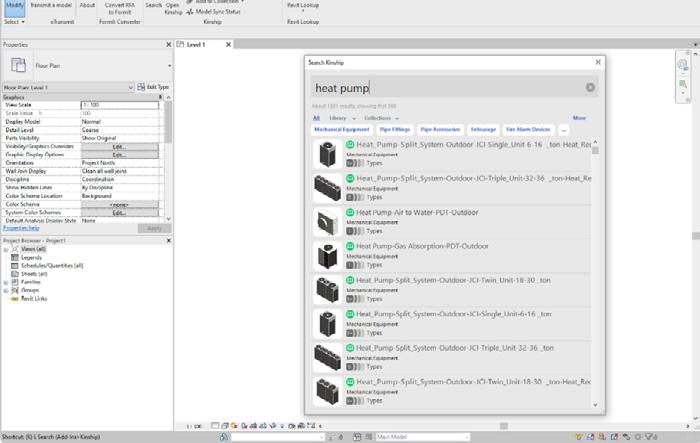Filter by Mechanical Equipment category
This screenshot has height=443, width=700.
pyautogui.click(x=342, y=130)
